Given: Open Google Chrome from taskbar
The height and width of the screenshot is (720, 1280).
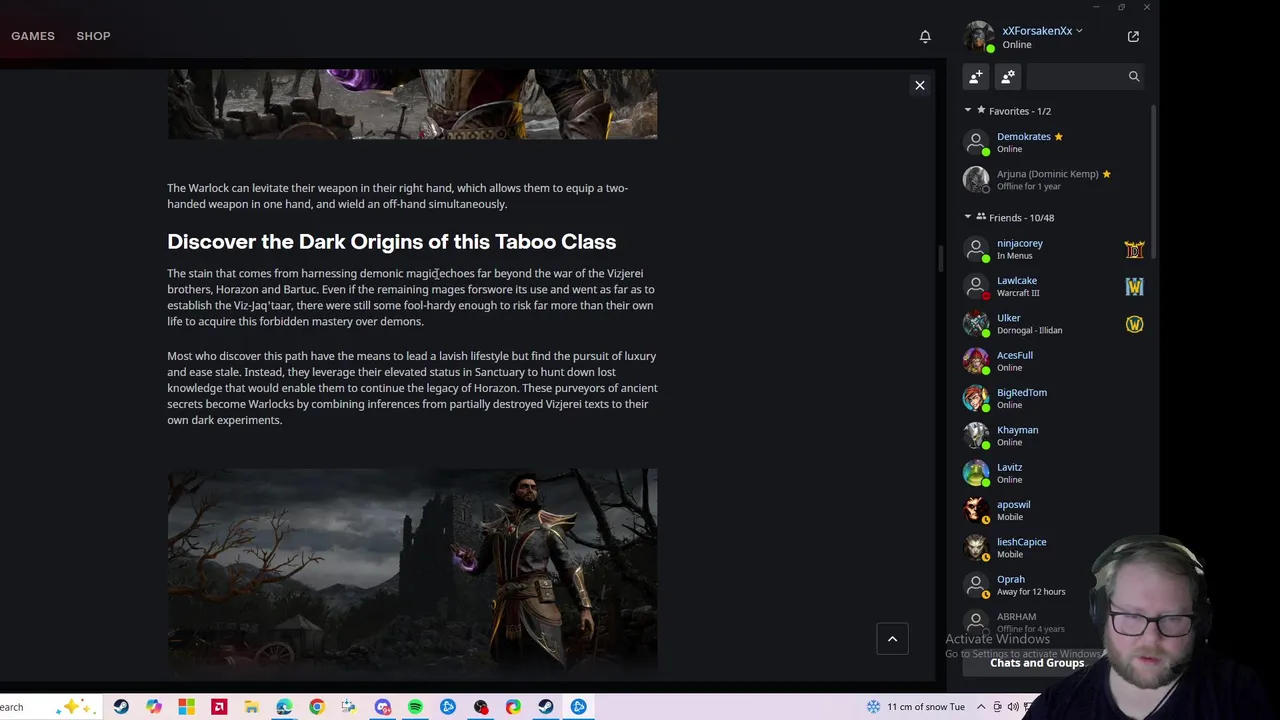Looking at the screenshot, I should click(316, 707).
